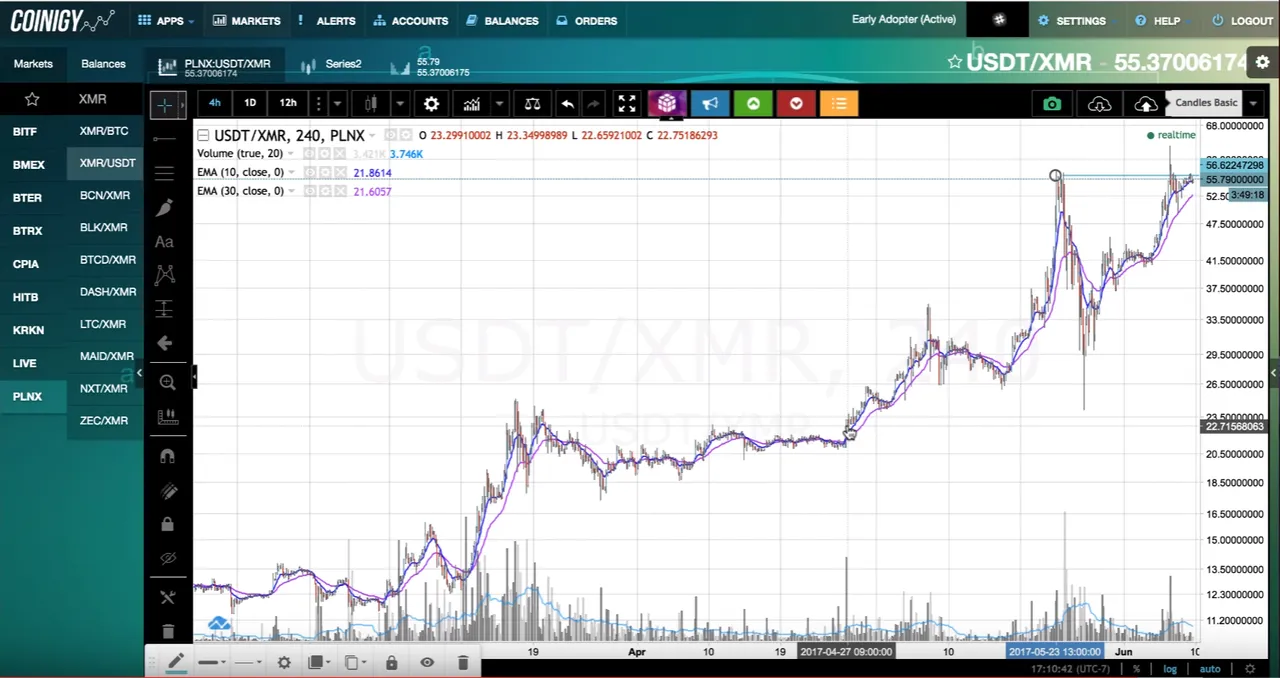Toggle fullscreen chart mode

point(626,103)
